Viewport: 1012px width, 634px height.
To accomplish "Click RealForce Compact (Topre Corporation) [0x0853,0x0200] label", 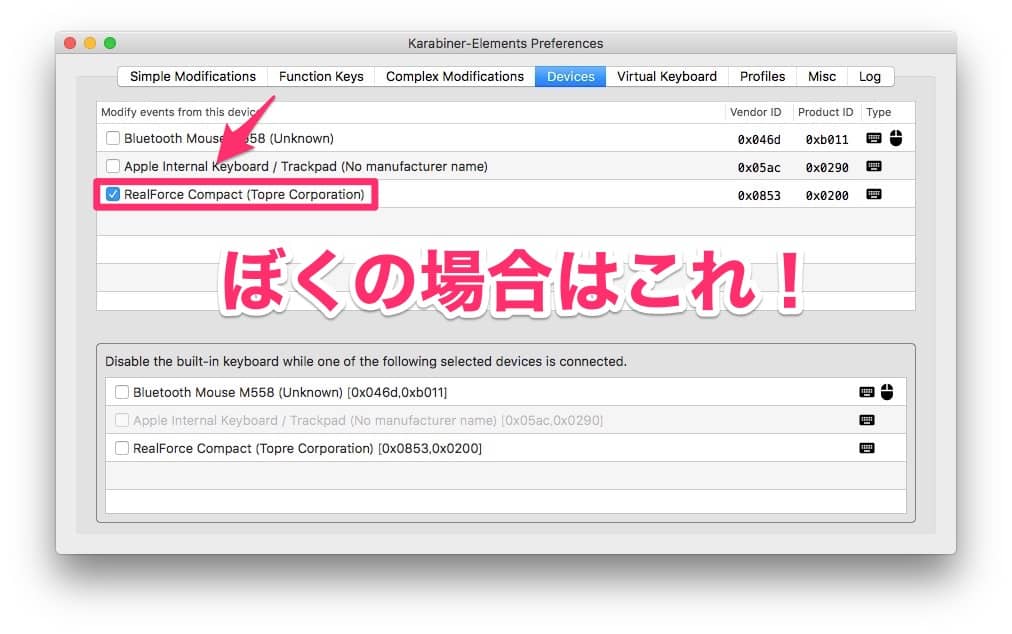I will 307,448.
